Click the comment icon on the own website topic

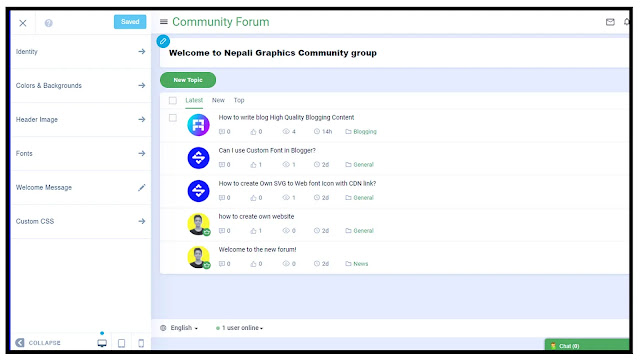click(222, 231)
